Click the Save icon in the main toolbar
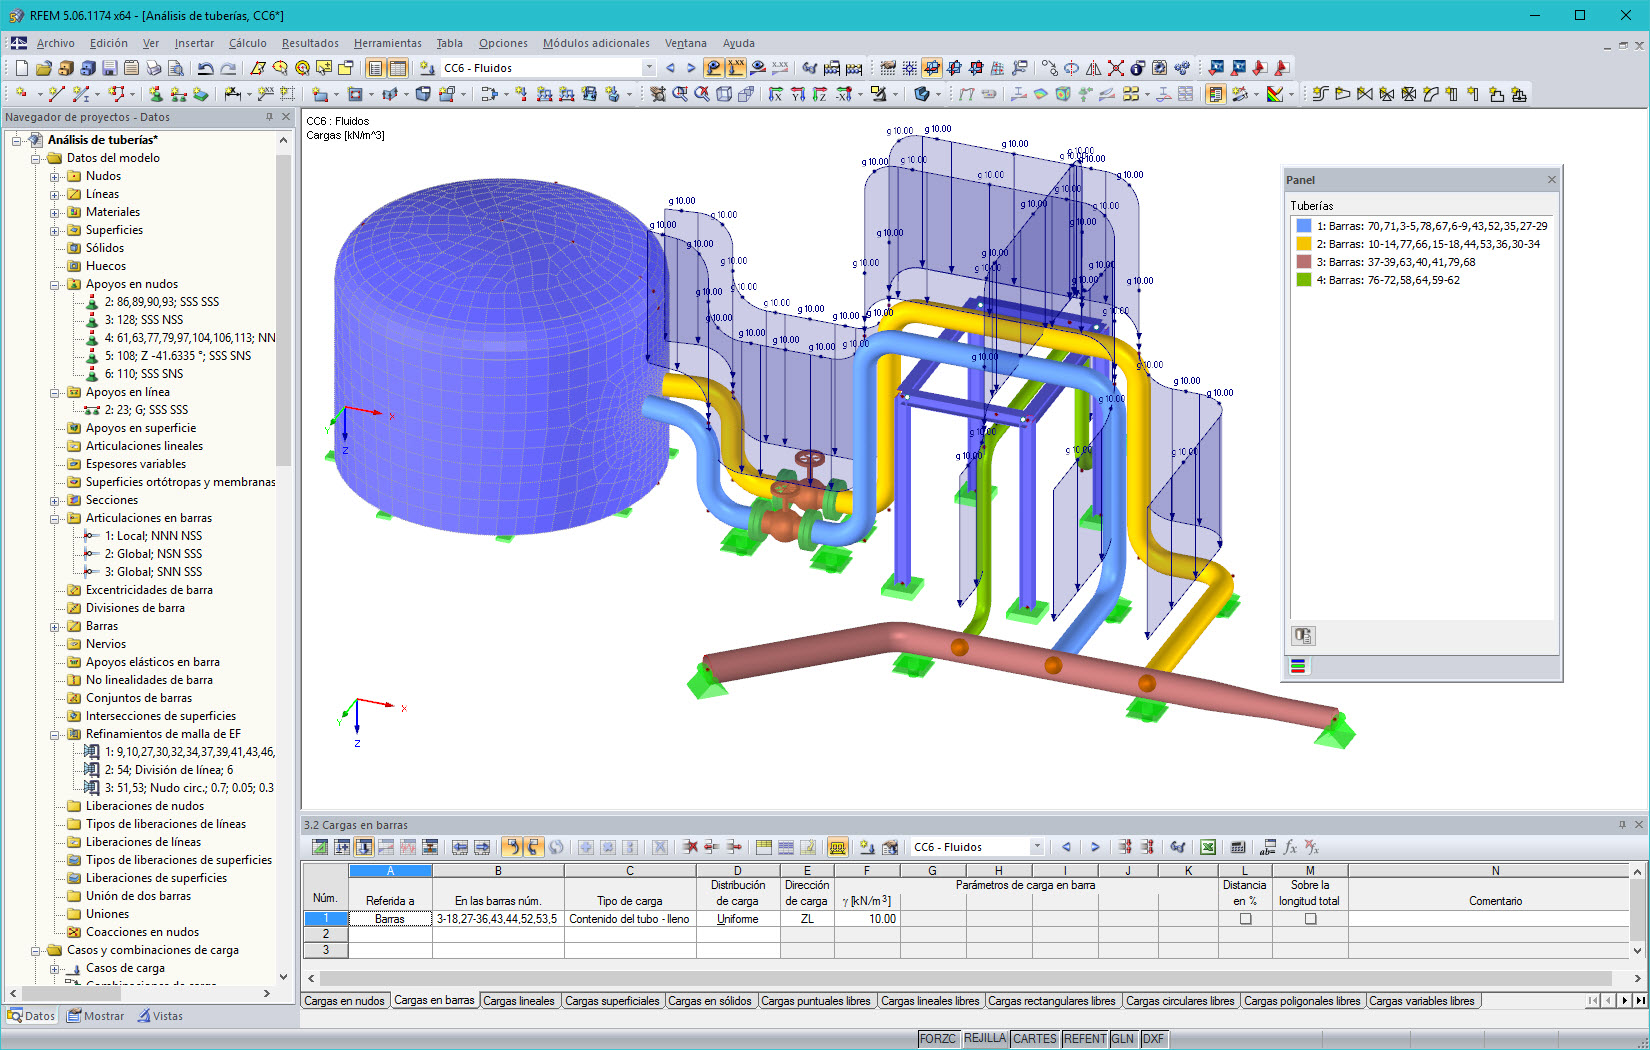The image size is (1650, 1050). tap(110, 68)
